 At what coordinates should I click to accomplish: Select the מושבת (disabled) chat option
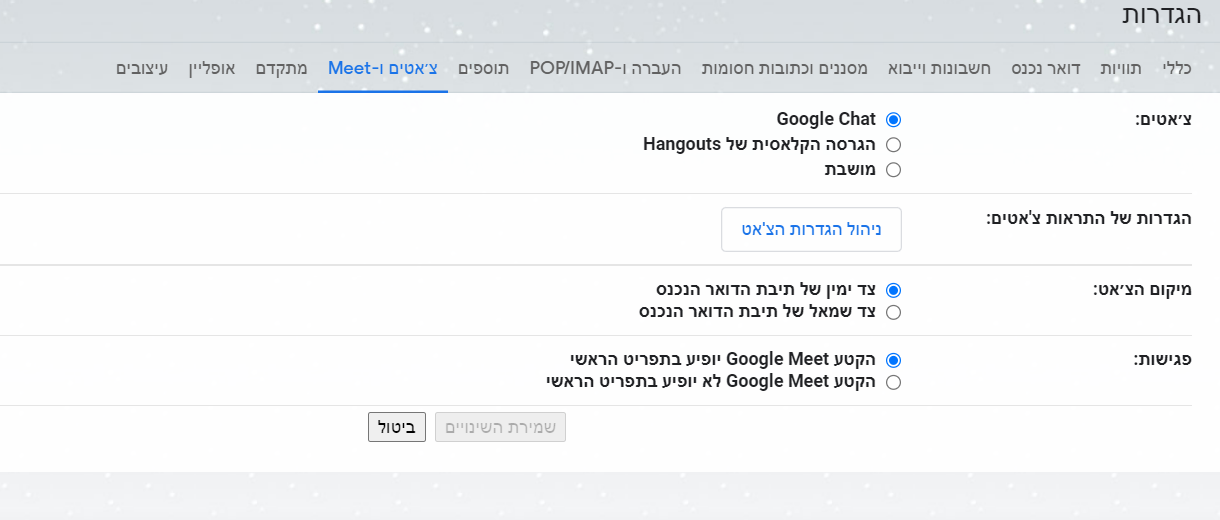[893, 170]
